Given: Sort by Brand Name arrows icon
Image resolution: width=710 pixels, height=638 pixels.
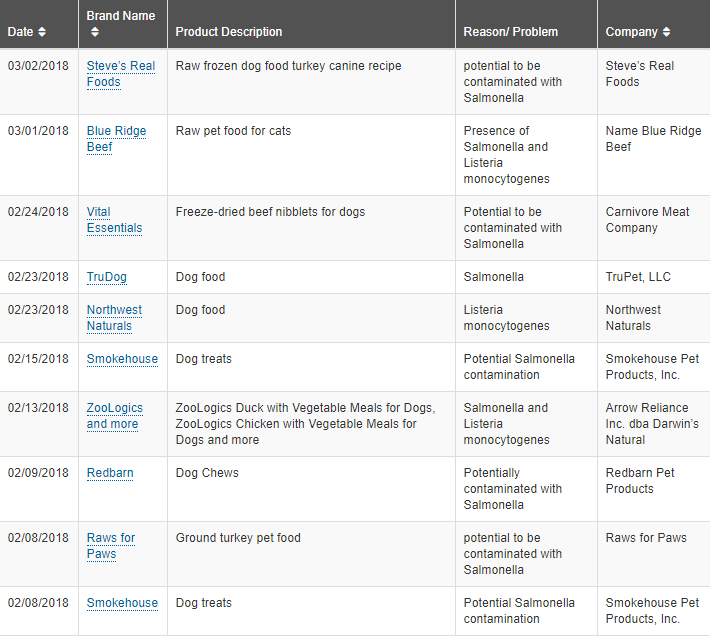Looking at the screenshot, I should tap(95, 32).
